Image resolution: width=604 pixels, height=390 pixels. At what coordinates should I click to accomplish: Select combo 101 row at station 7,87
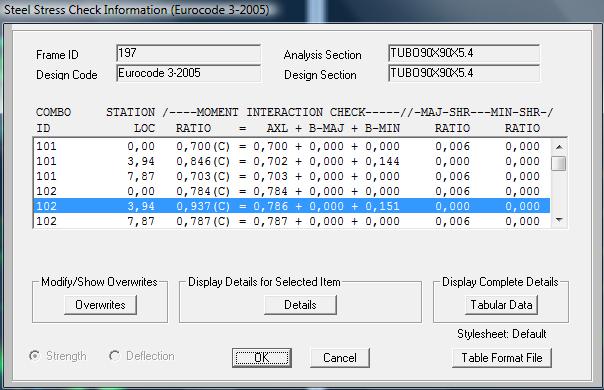coord(292,176)
